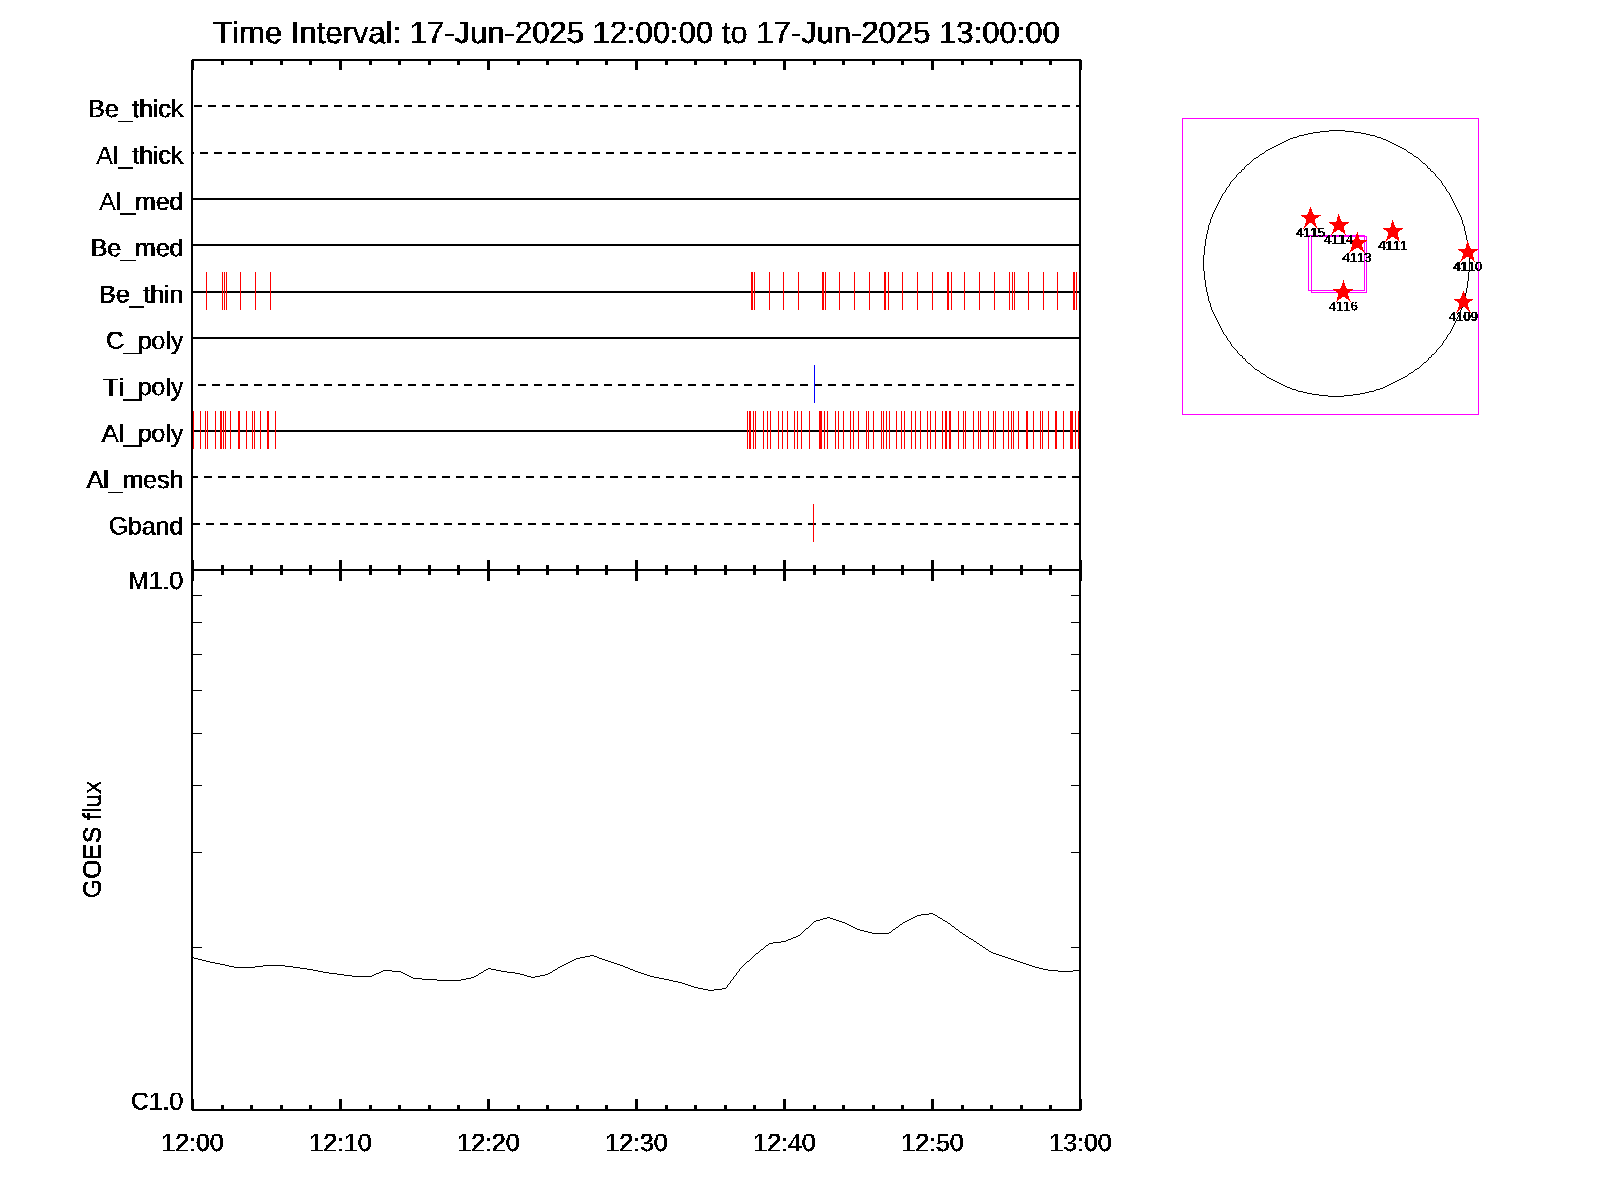Click the red star for region 4116

(x=1343, y=292)
